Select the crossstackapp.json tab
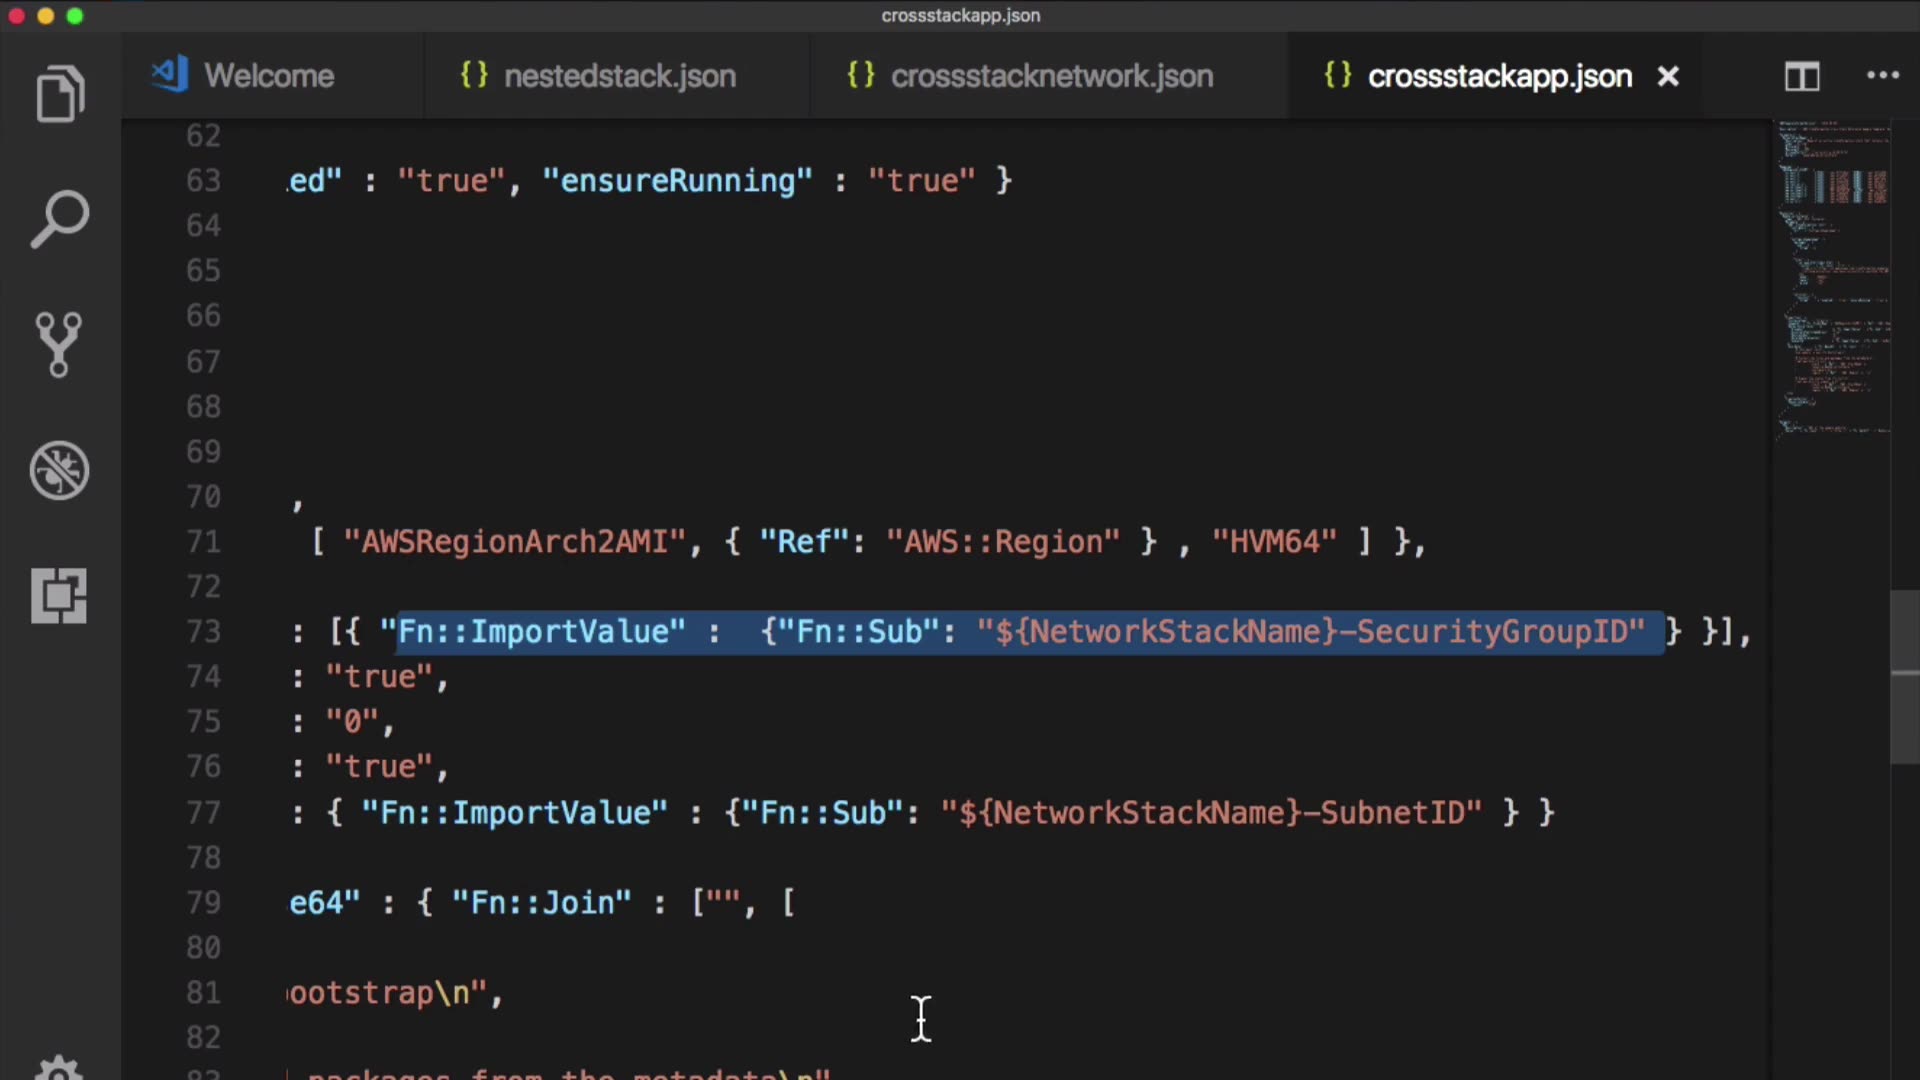The height and width of the screenshot is (1080, 1920). click(x=1498, y=76)
